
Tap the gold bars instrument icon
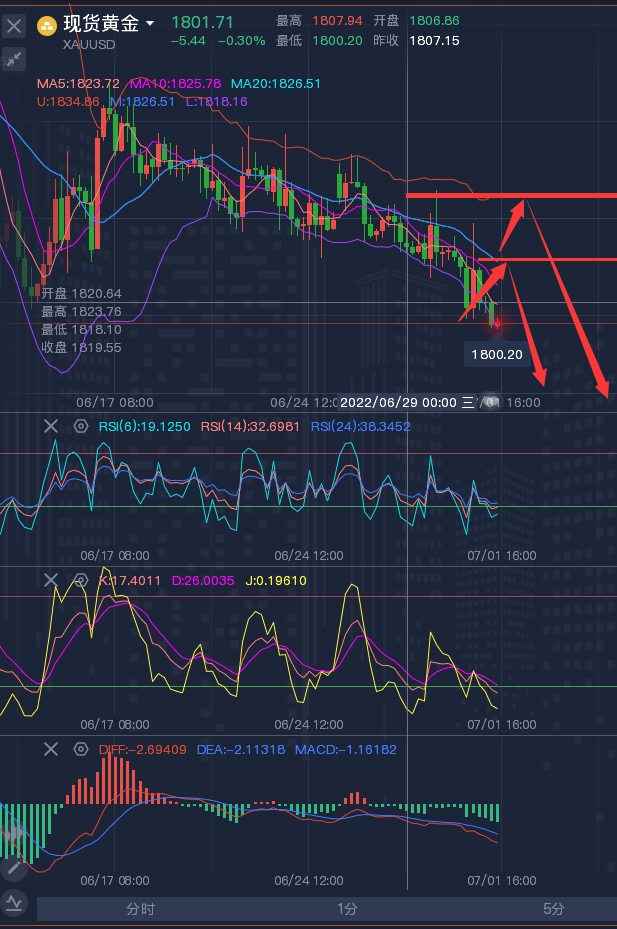tap(47, 25)
